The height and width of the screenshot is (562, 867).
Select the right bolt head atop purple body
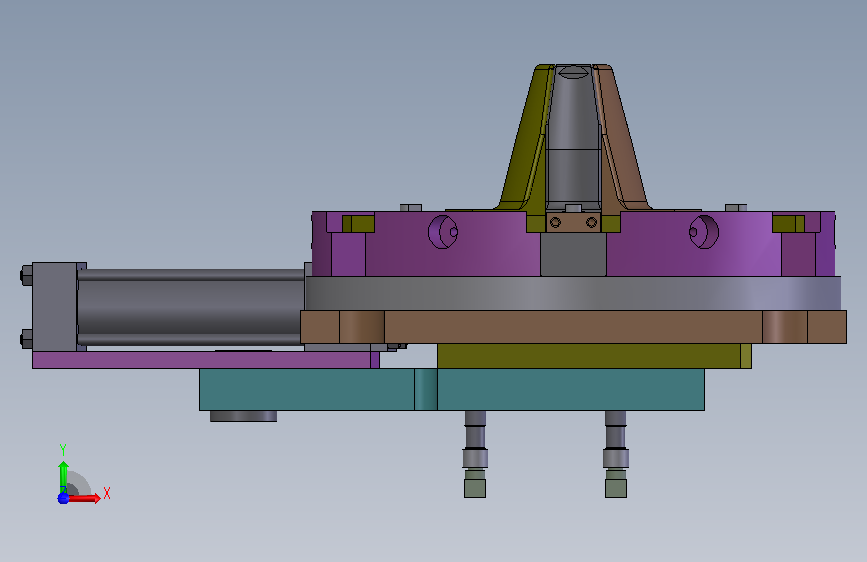[736, 207]
